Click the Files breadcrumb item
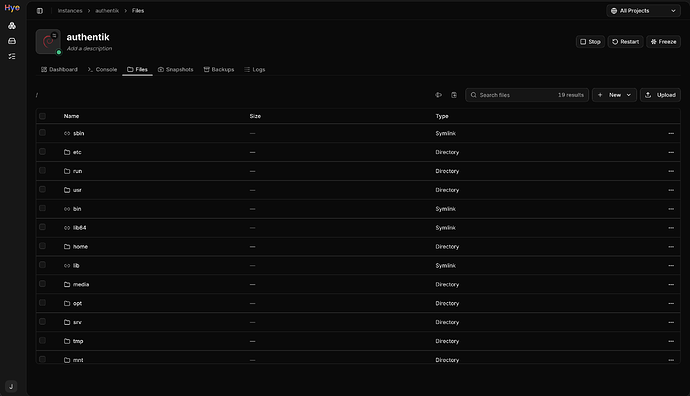The height and width of the screenshot is (396, 690). point(138,11)
